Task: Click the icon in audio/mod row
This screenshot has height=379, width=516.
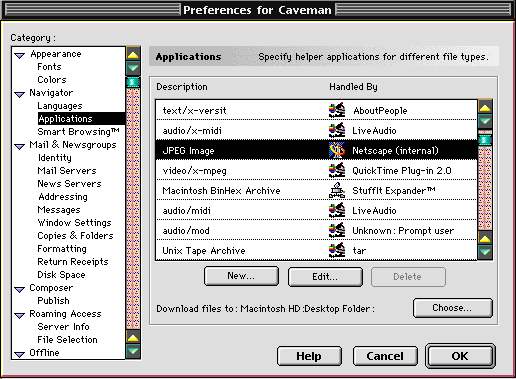Action: pos(337,230)
